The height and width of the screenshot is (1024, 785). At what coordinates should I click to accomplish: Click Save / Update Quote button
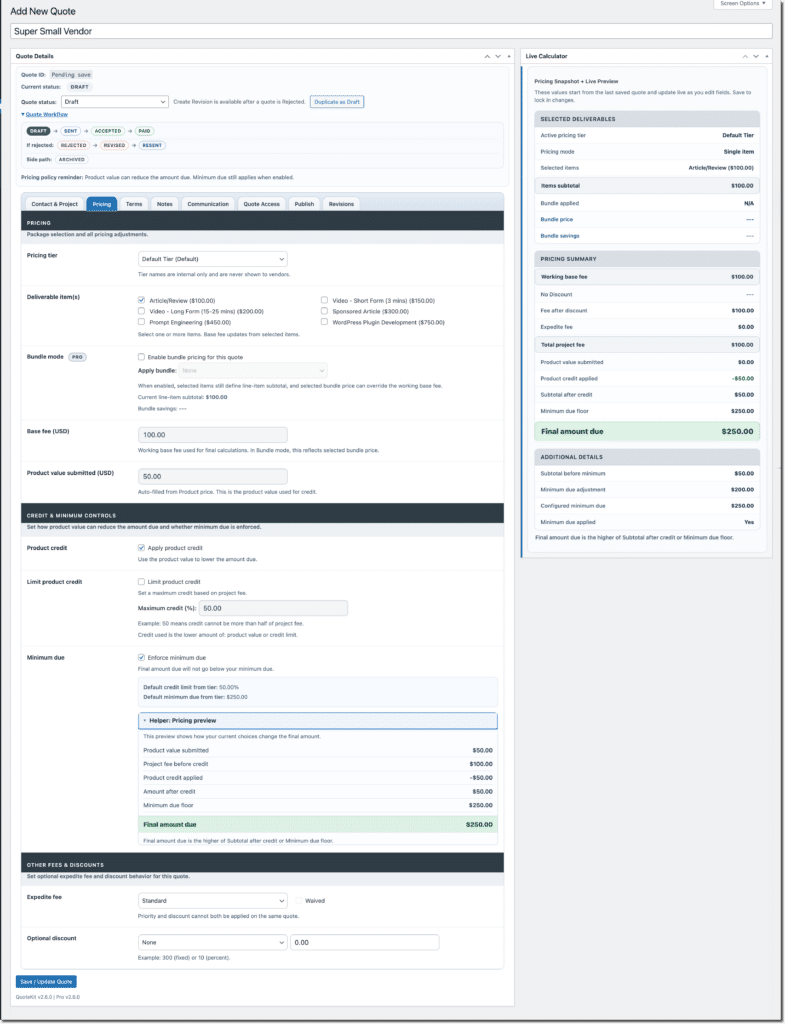click(x=46, y=982)
